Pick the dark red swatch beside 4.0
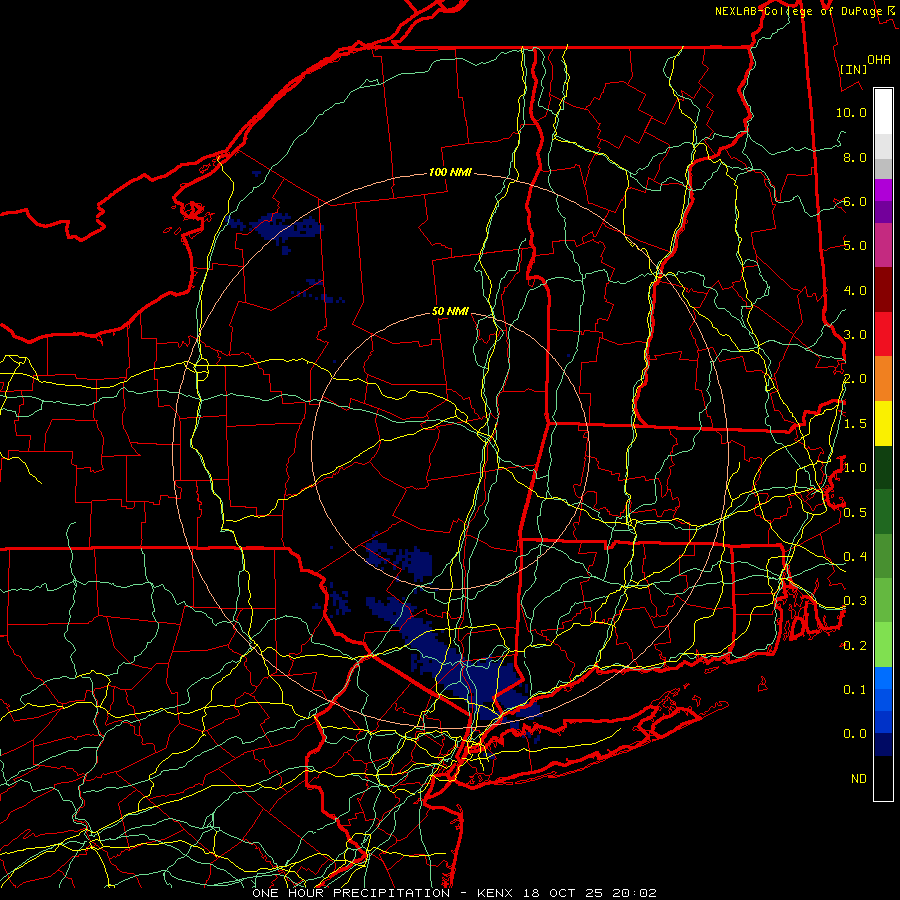The image size is (900, 900). pos(883,290)
